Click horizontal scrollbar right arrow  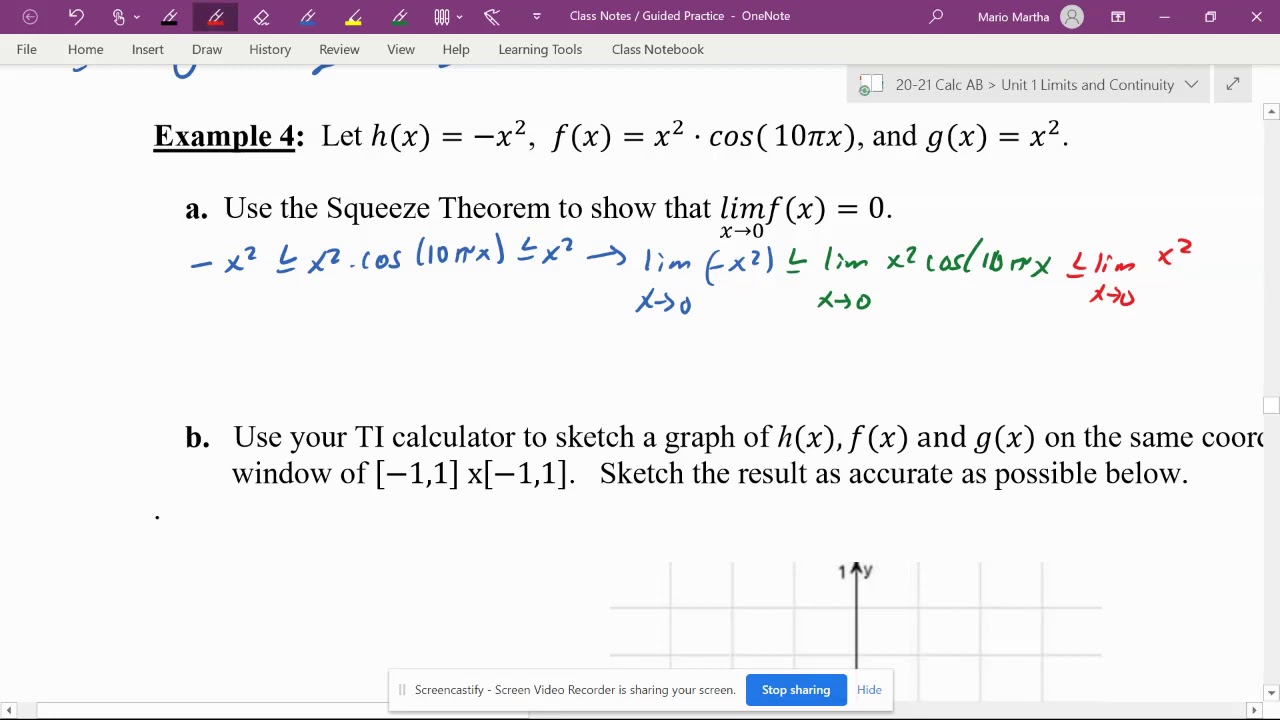1255,710
